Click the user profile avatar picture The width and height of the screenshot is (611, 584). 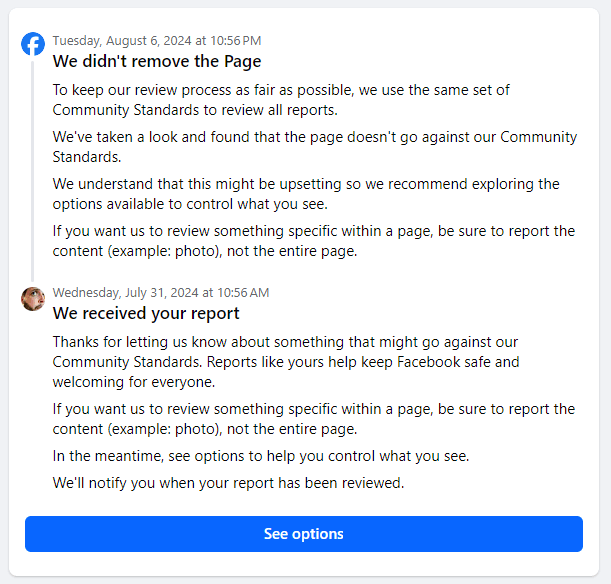[x=33, y=297]
